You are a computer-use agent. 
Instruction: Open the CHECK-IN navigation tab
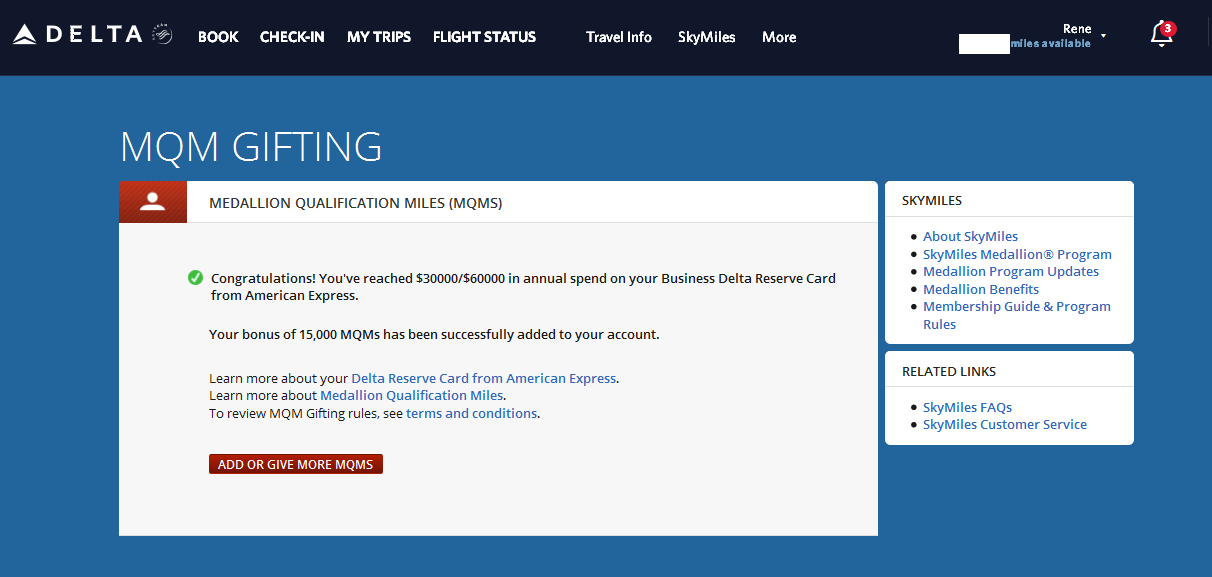[291, 36]
